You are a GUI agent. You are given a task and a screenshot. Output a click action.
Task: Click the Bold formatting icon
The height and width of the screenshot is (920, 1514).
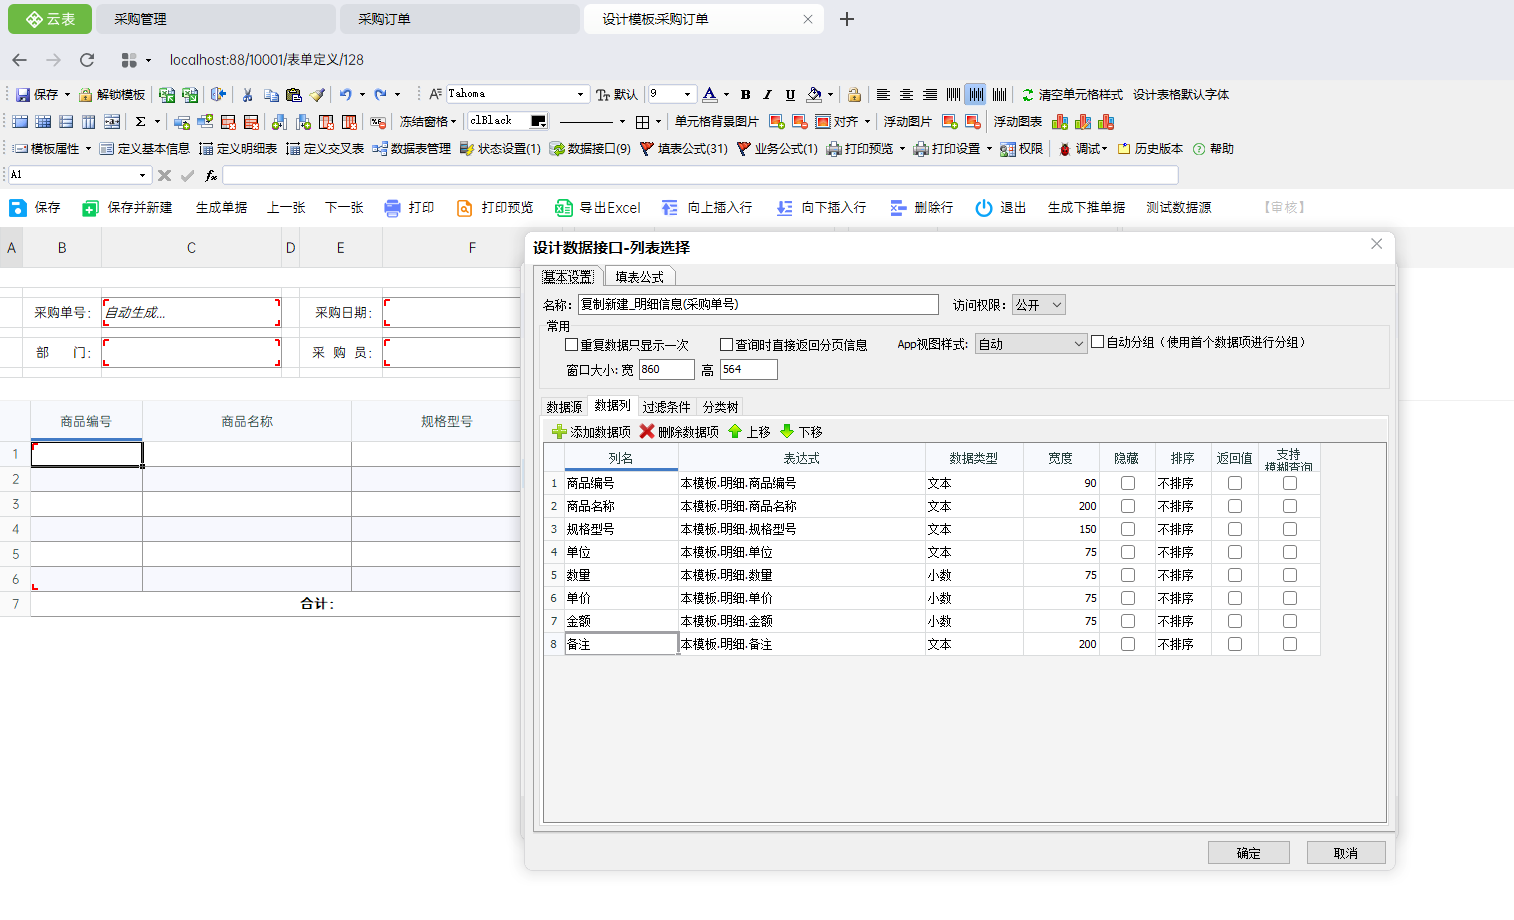point(745,95)
